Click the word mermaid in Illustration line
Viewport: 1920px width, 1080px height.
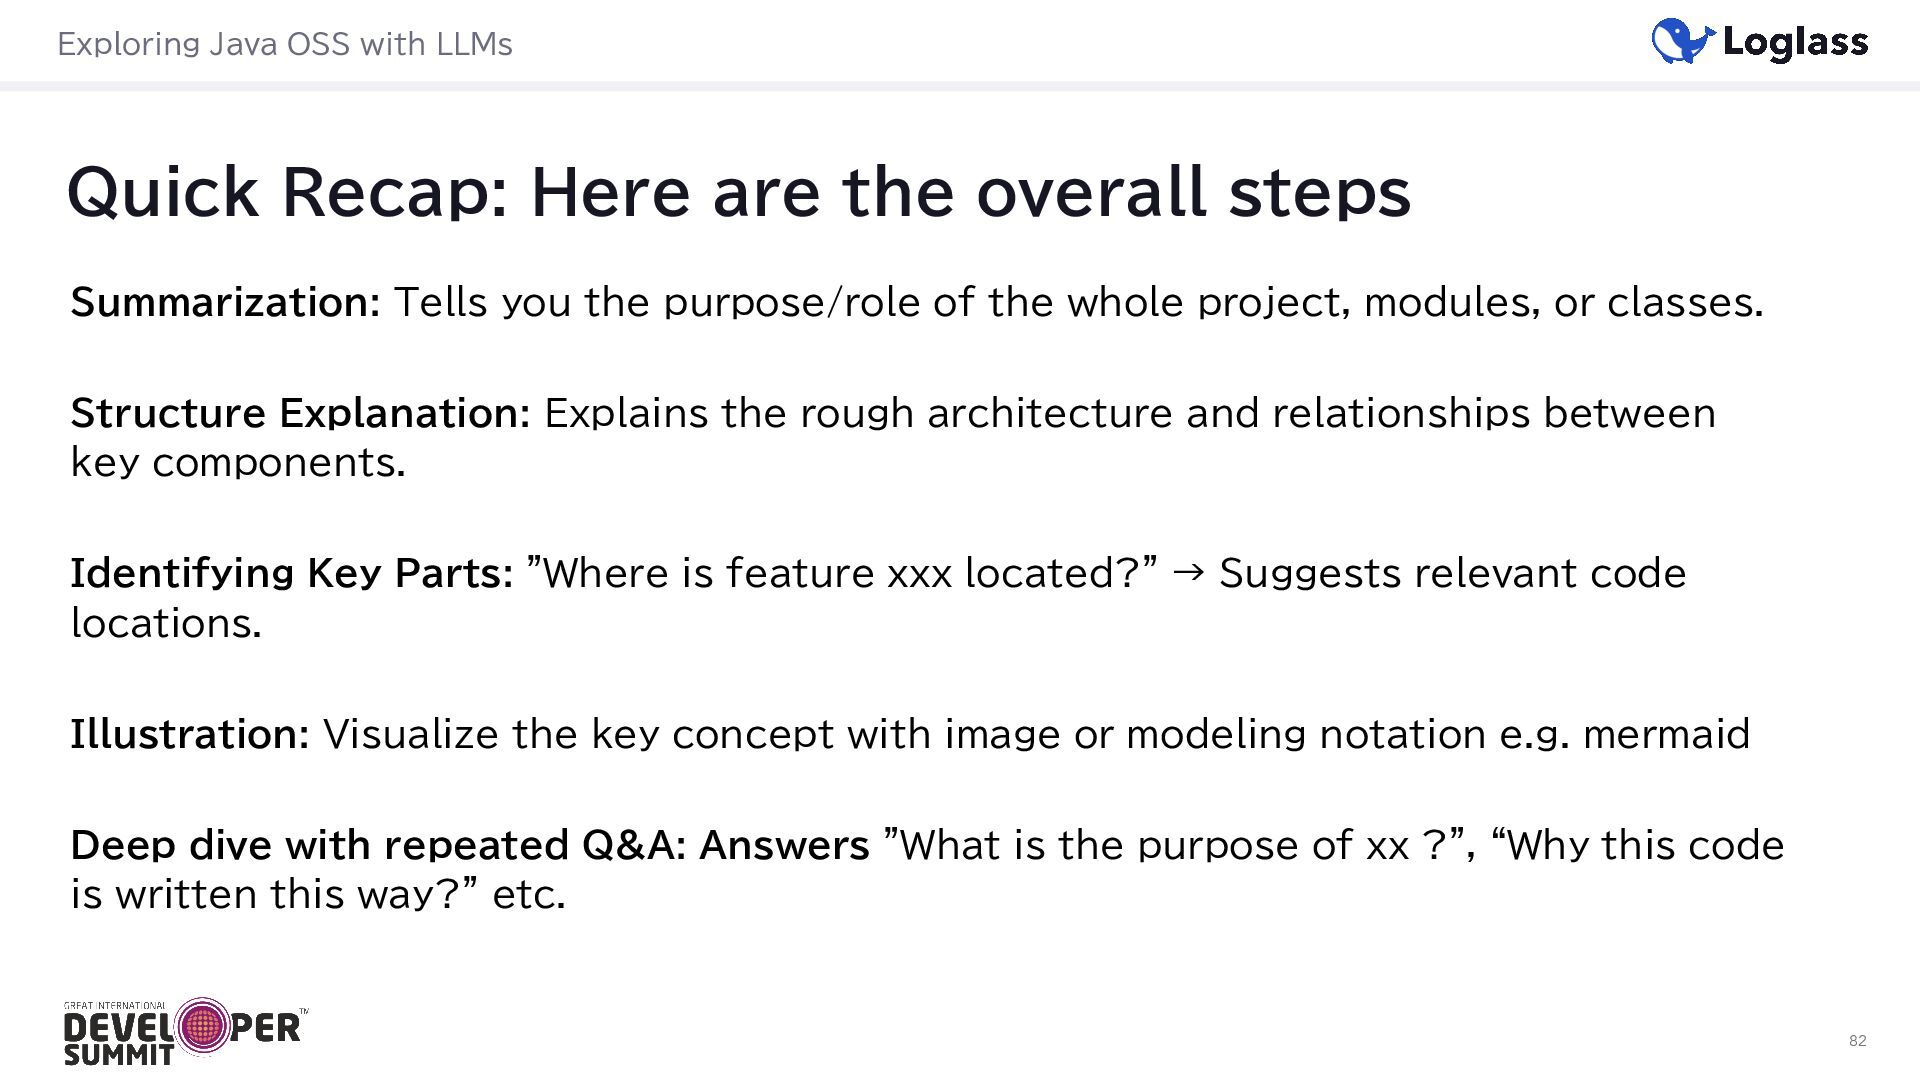click(1667, 734)
